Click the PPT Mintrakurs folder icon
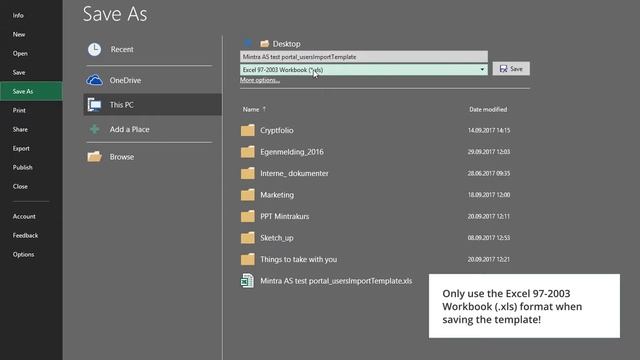Screen dimensions: 640x360 tap(247, 216)
